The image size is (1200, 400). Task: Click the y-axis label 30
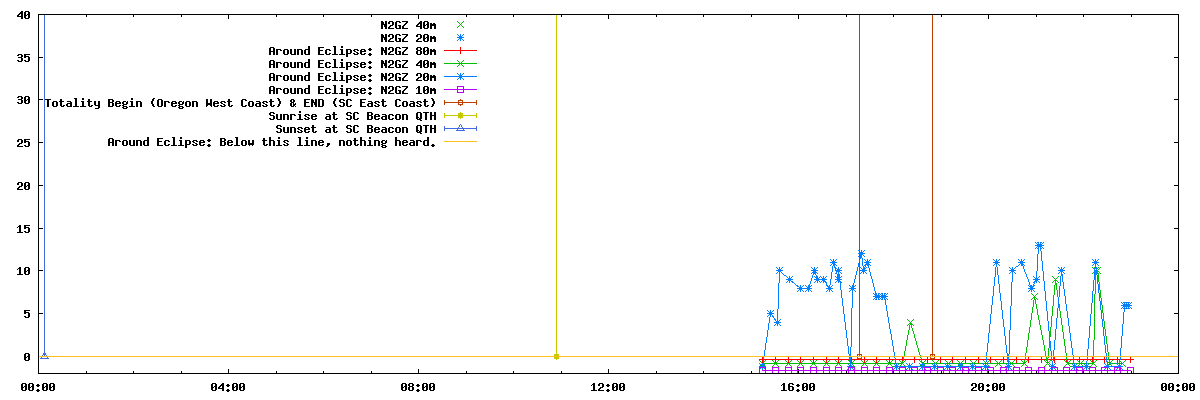[24, 100]
